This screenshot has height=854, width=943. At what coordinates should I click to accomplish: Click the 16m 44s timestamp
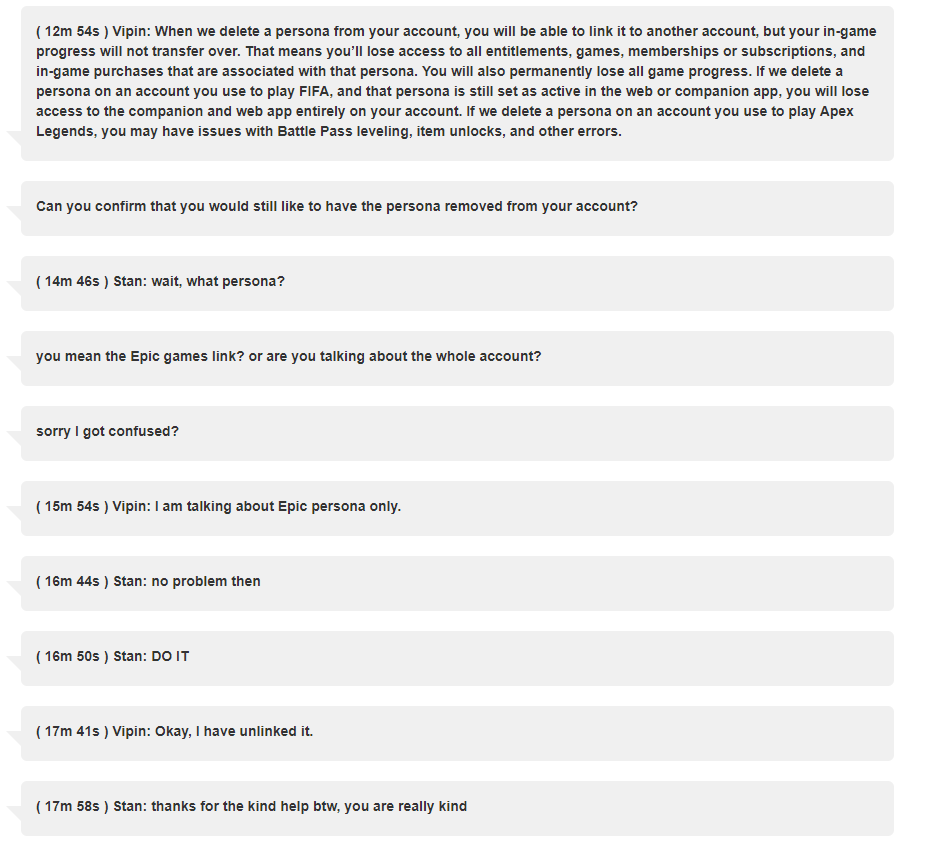click(72, 582)
